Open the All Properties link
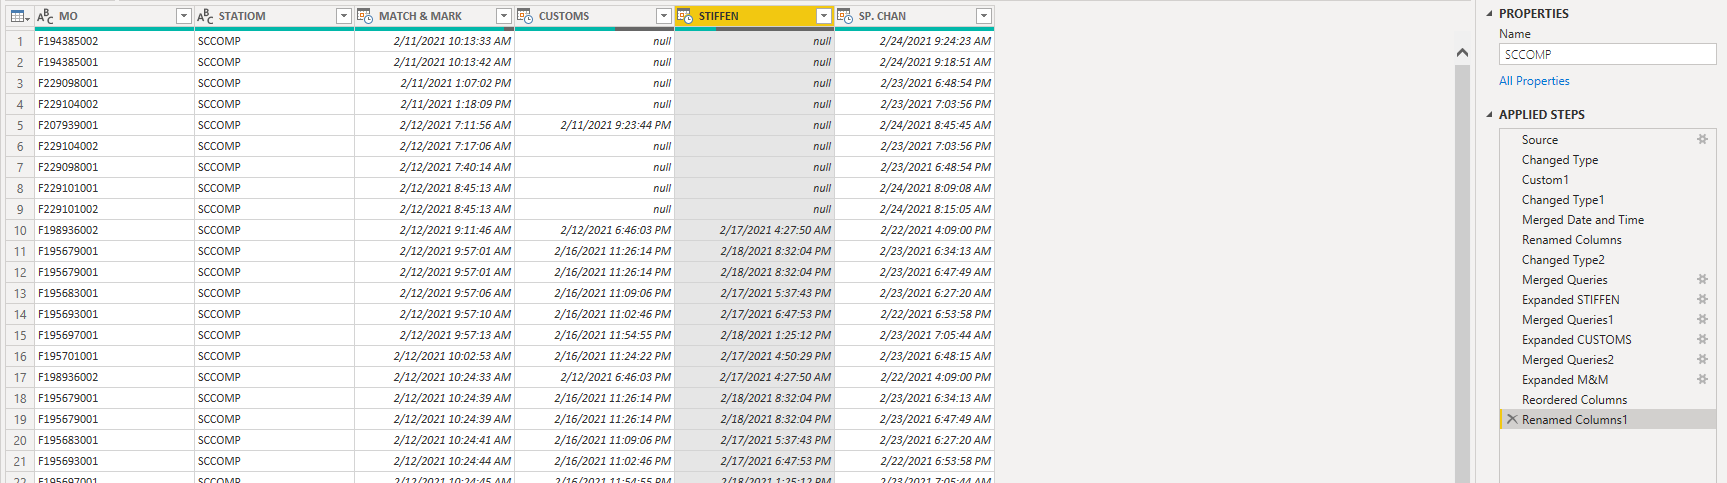The image size is (1727, 483). pyautogui.click(x=1534, y=81)
